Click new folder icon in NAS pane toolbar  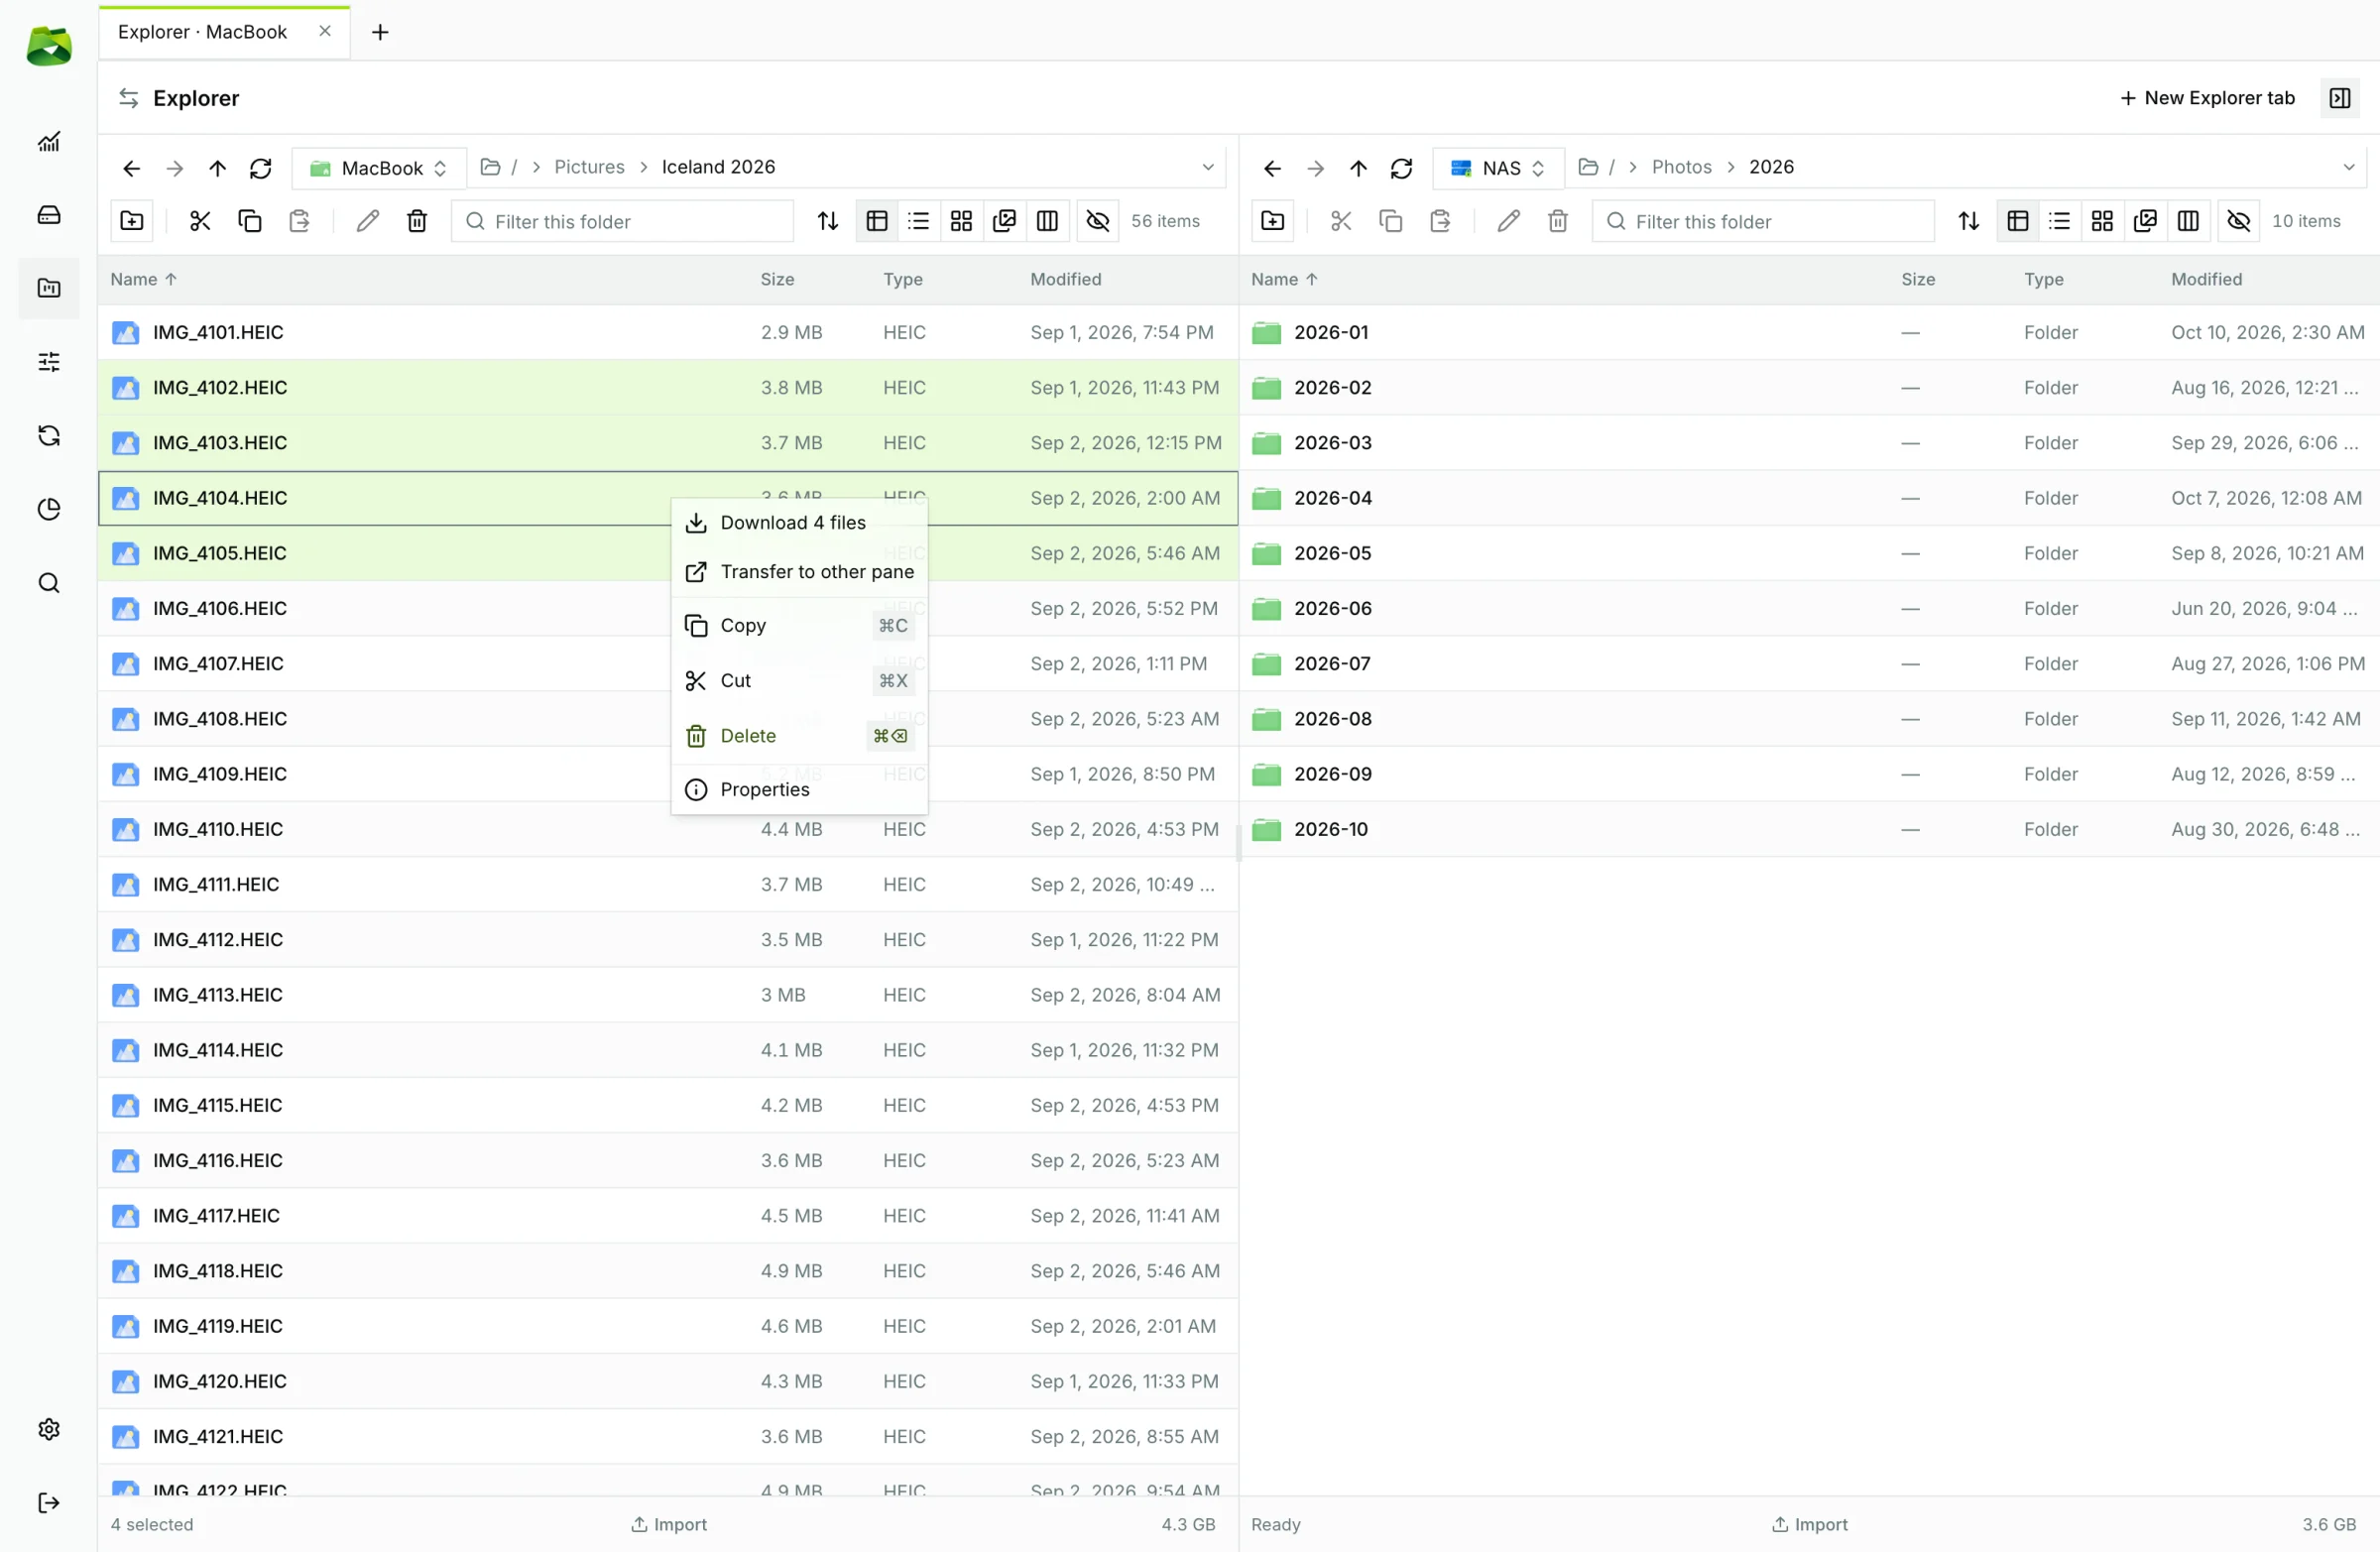pos(1272,221)
